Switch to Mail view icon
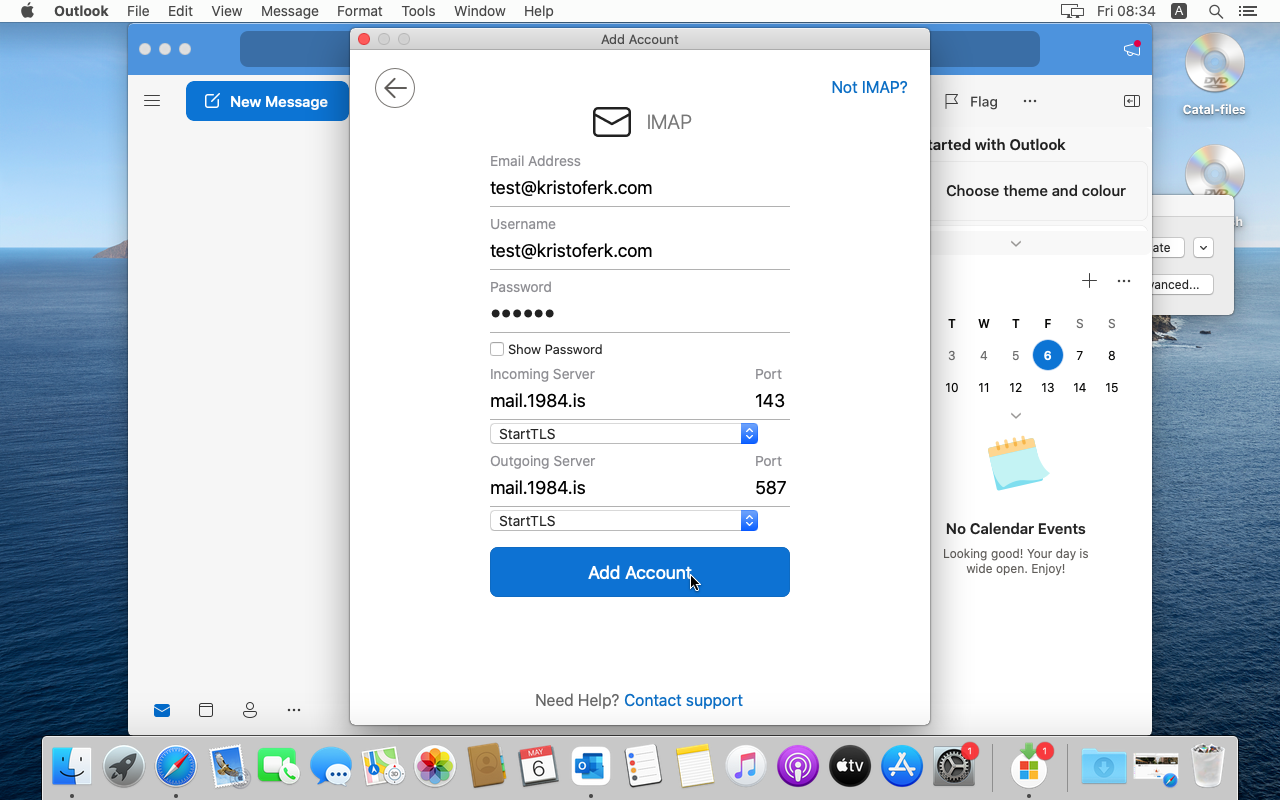This screenshot has width=1280, height=800. [162, 710]
